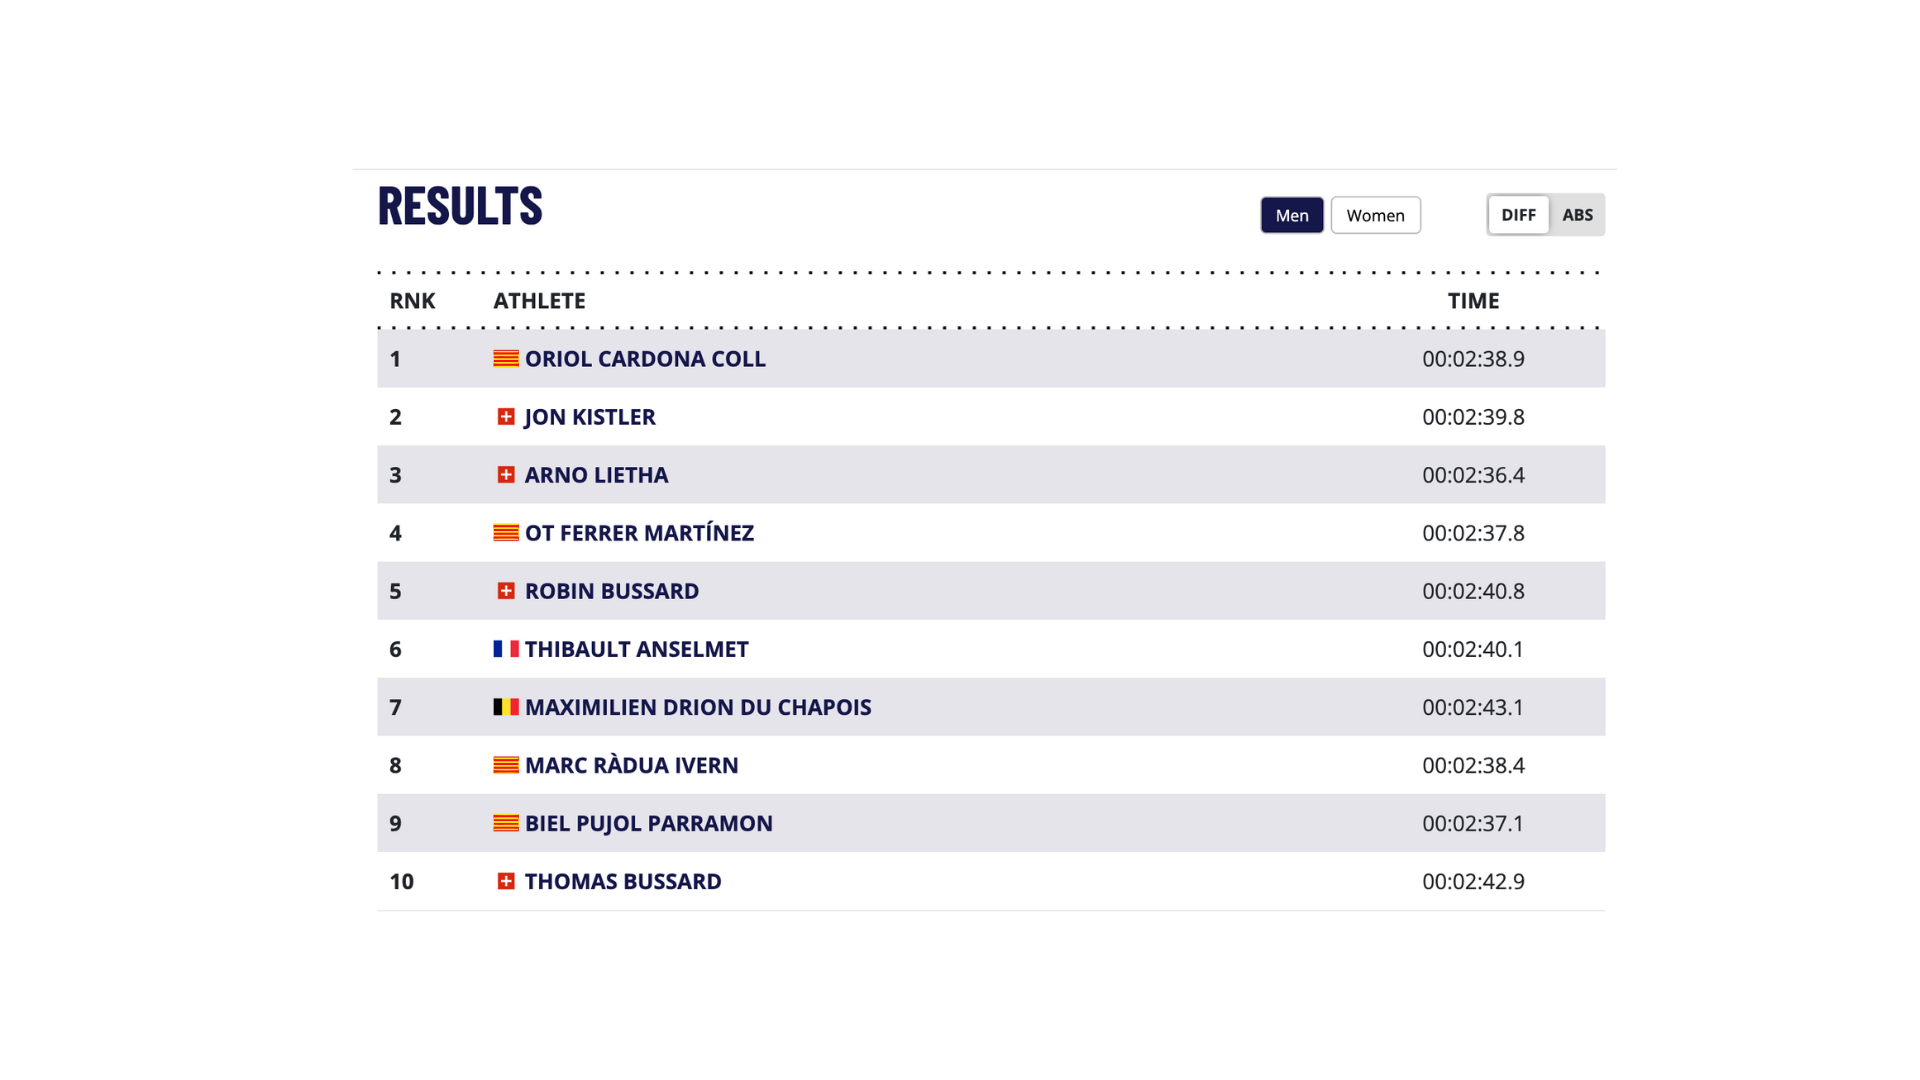Open Maximilien Drion du Chapois link

pyautogui.click(x=698, y=707)
